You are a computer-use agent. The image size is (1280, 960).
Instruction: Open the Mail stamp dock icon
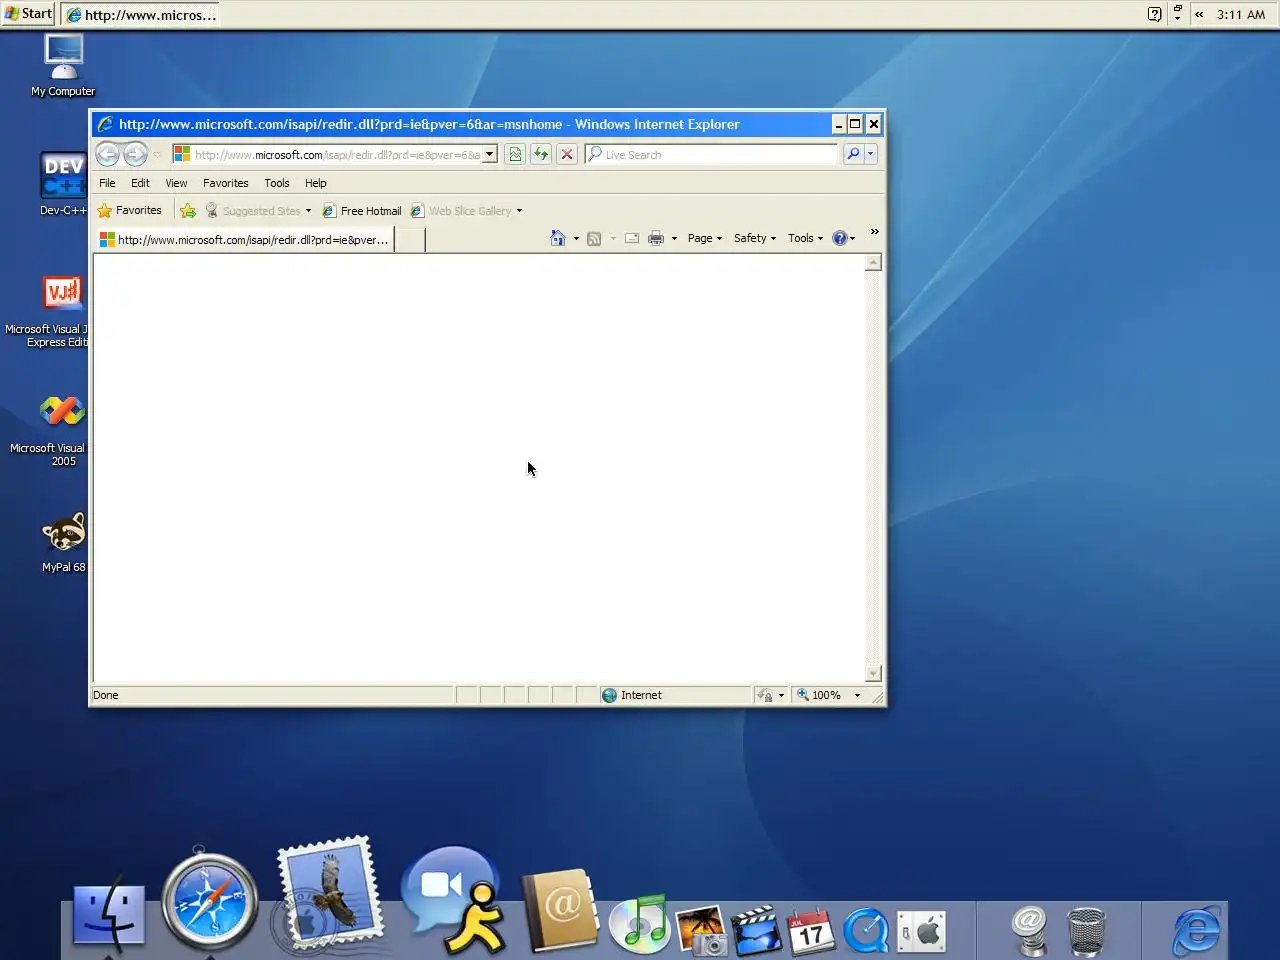tap(329, 895)
